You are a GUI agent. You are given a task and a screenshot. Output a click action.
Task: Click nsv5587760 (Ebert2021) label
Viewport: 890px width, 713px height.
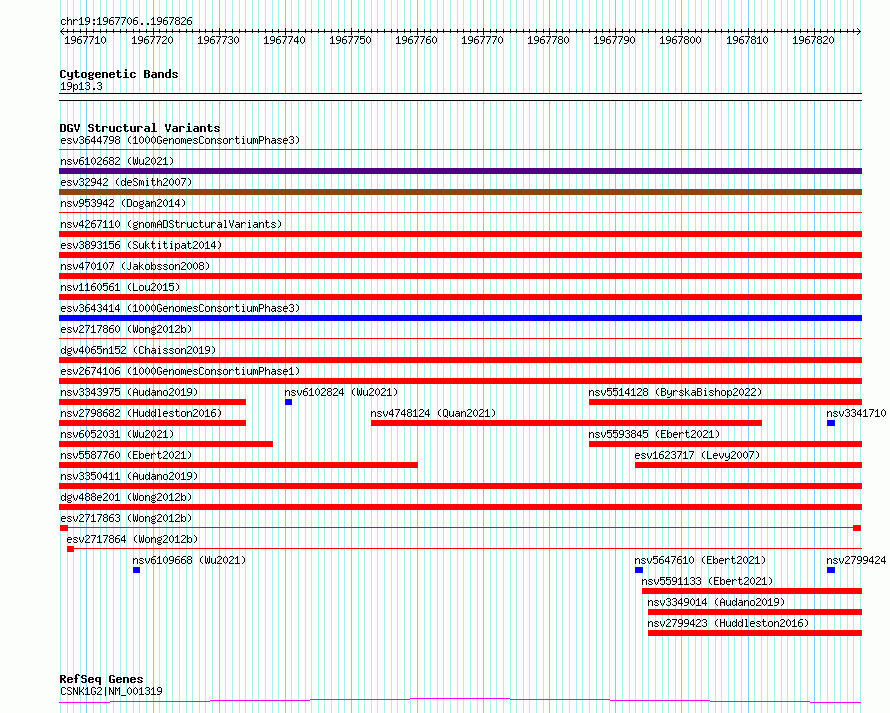(126, 455)
